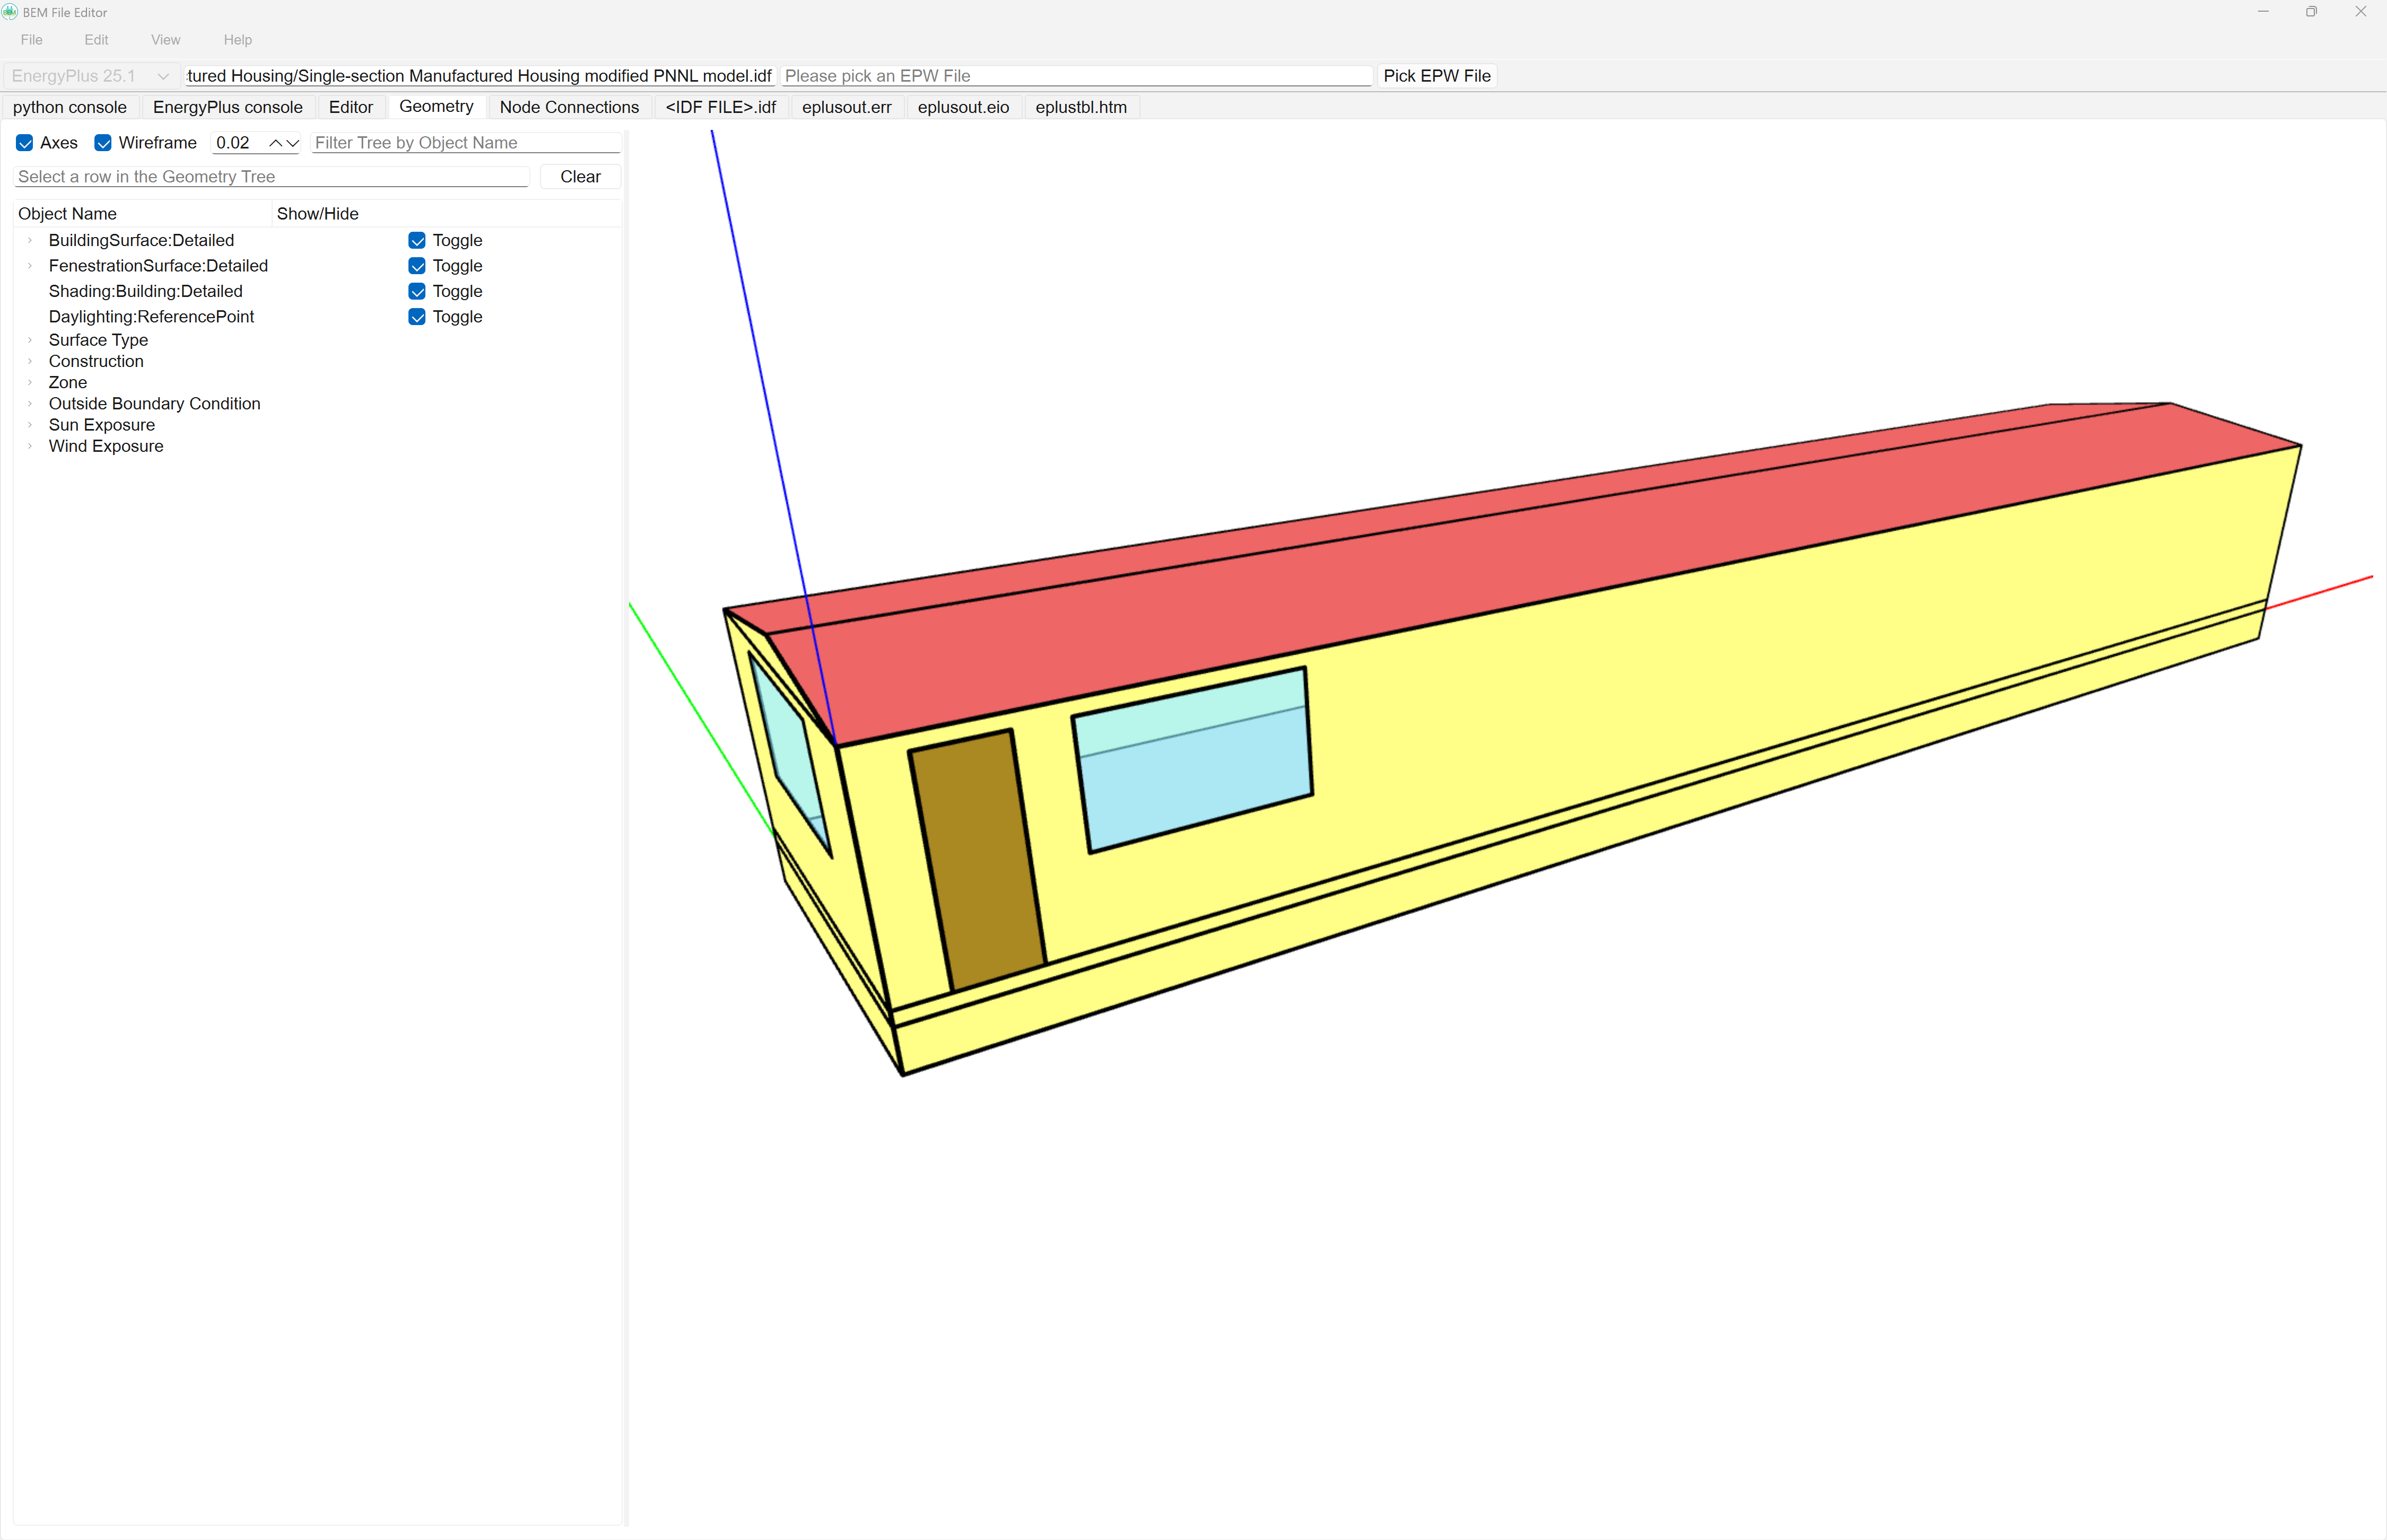Open the eplustbl.htm tab
Screen dimensions: 2387x1540
(1081, 107)
